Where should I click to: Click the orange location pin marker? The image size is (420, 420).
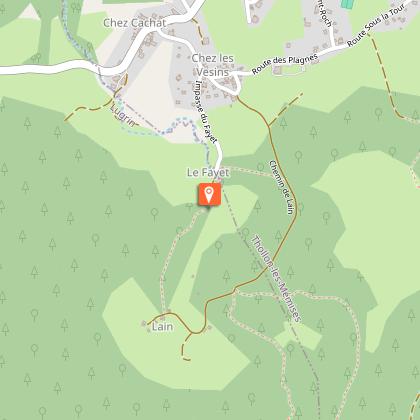tap(209, 194)
